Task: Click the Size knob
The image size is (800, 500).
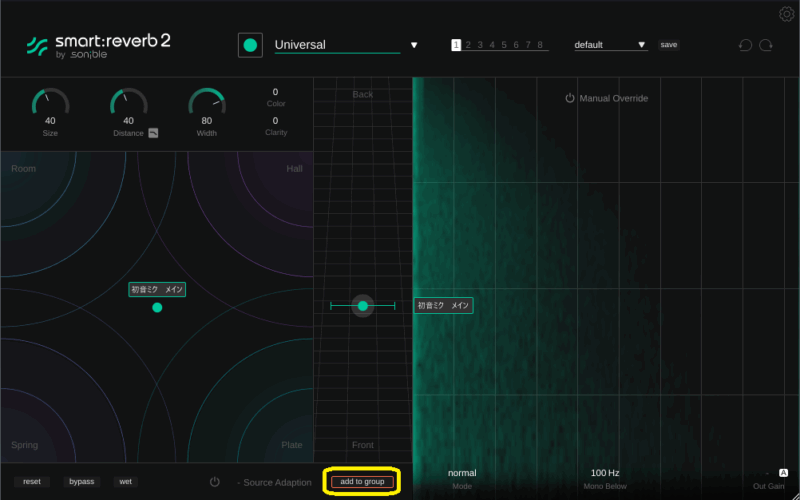Action: pyautogui.click(x=51, y=102)
